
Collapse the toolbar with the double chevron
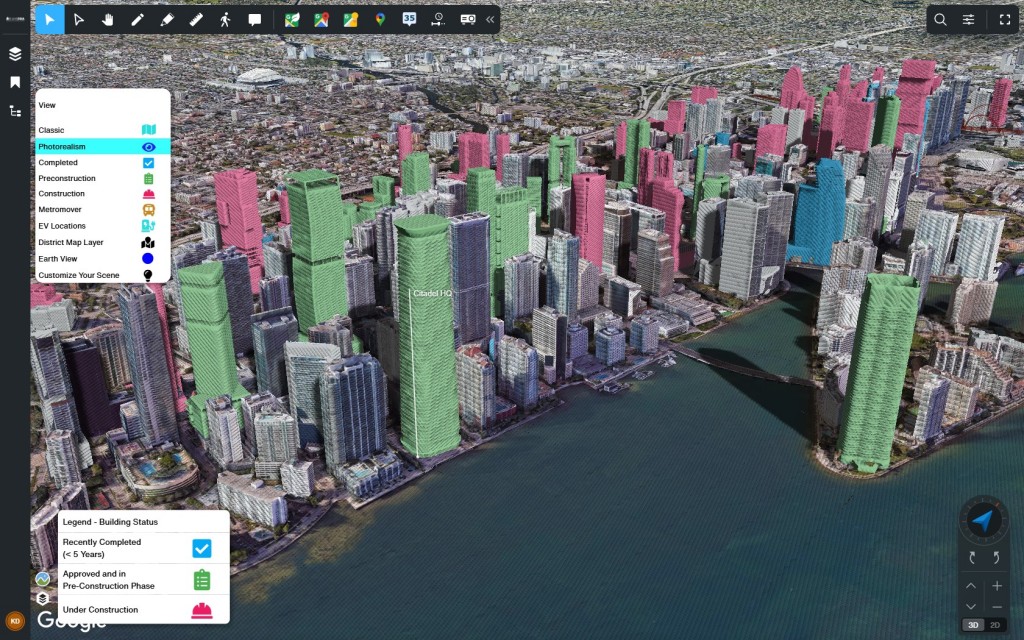[x=489, y=19]
